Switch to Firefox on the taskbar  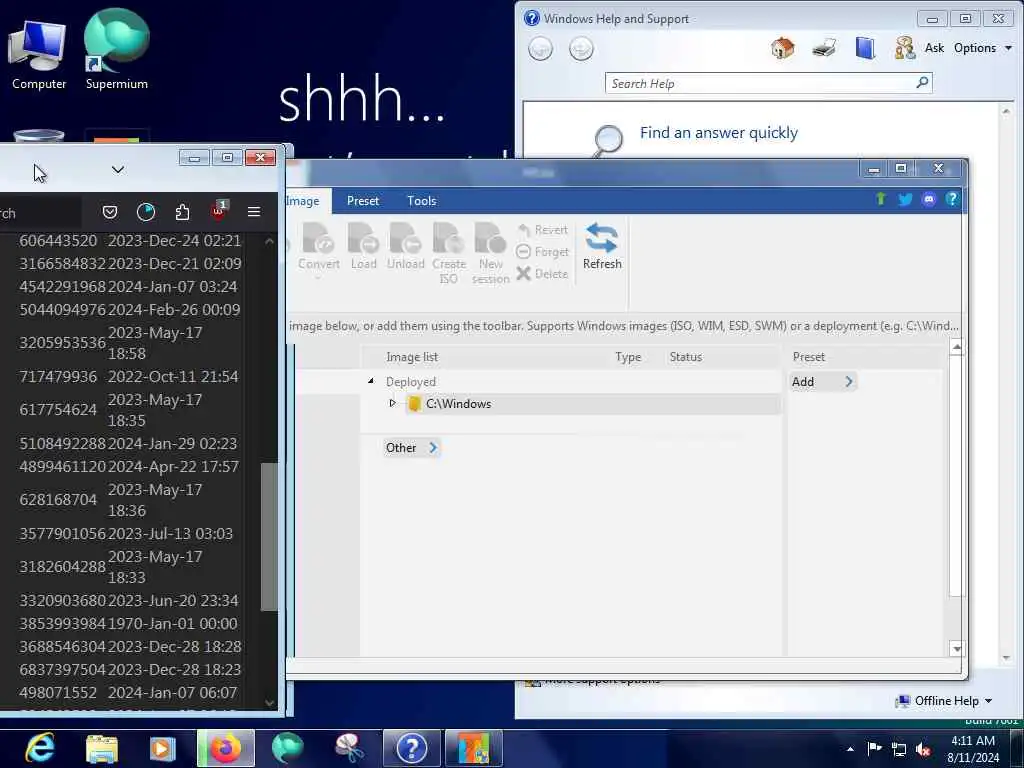tap(226, 748)
